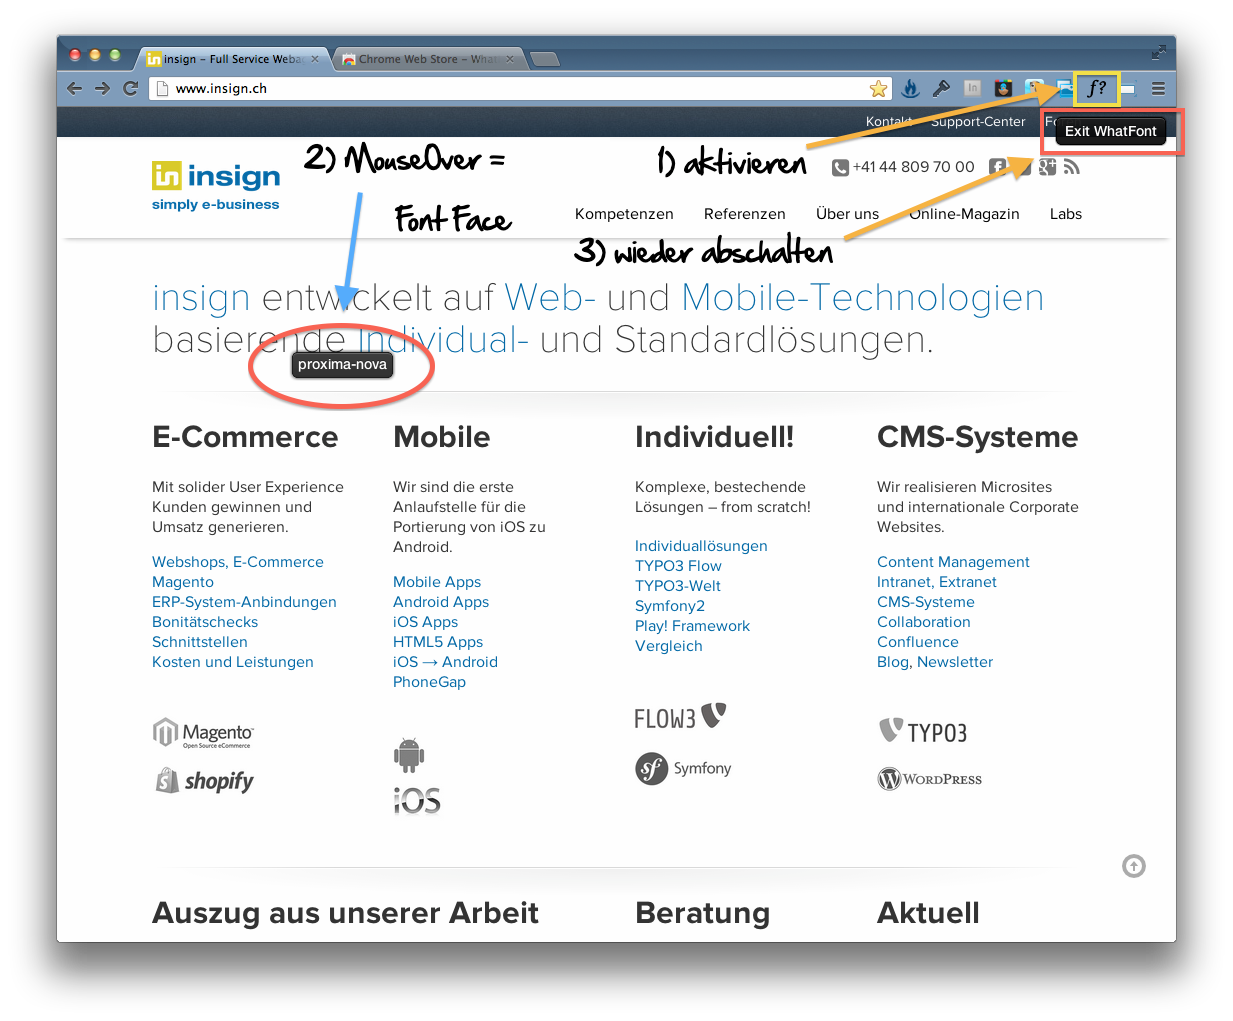1233x1021 pixels.
Task: Click the proxima-nova font tooltip
Action: click(342, 365)
